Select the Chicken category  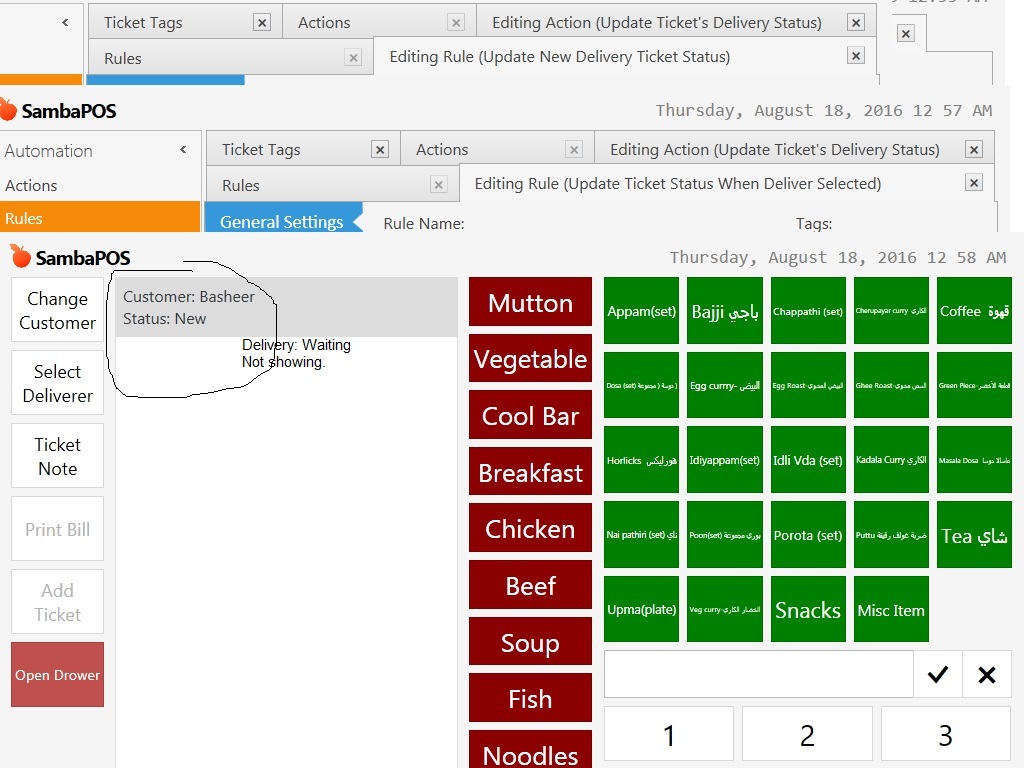[530, 528]
